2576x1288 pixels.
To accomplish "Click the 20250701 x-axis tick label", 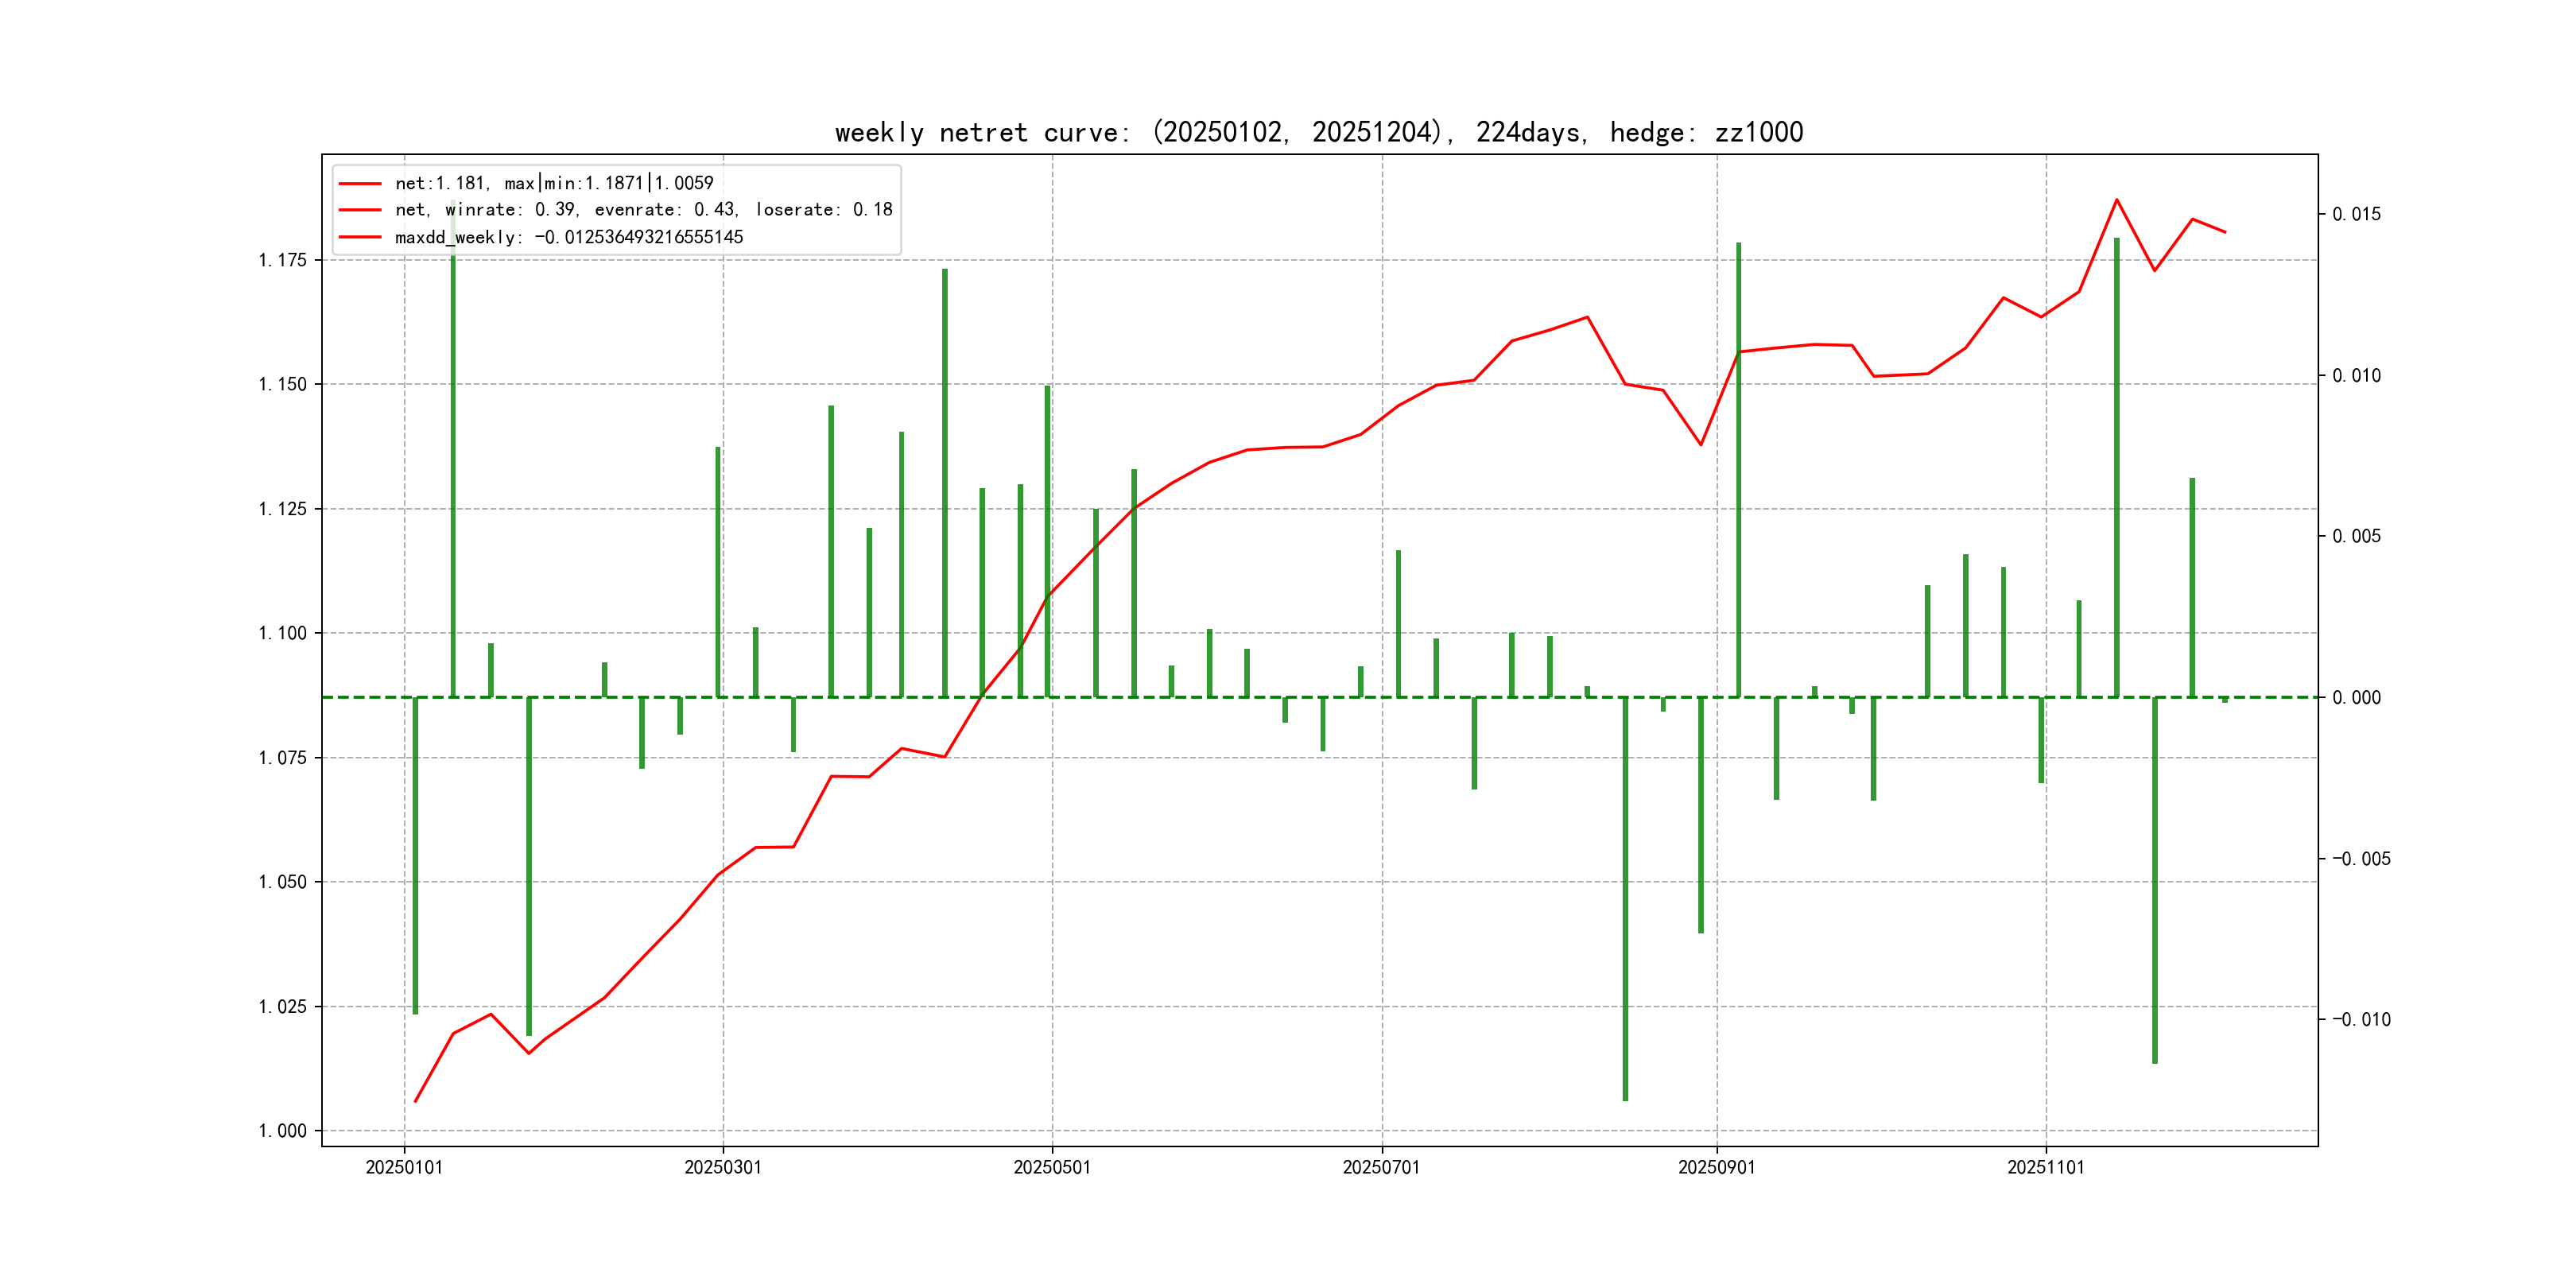I will [1381, 1167].
